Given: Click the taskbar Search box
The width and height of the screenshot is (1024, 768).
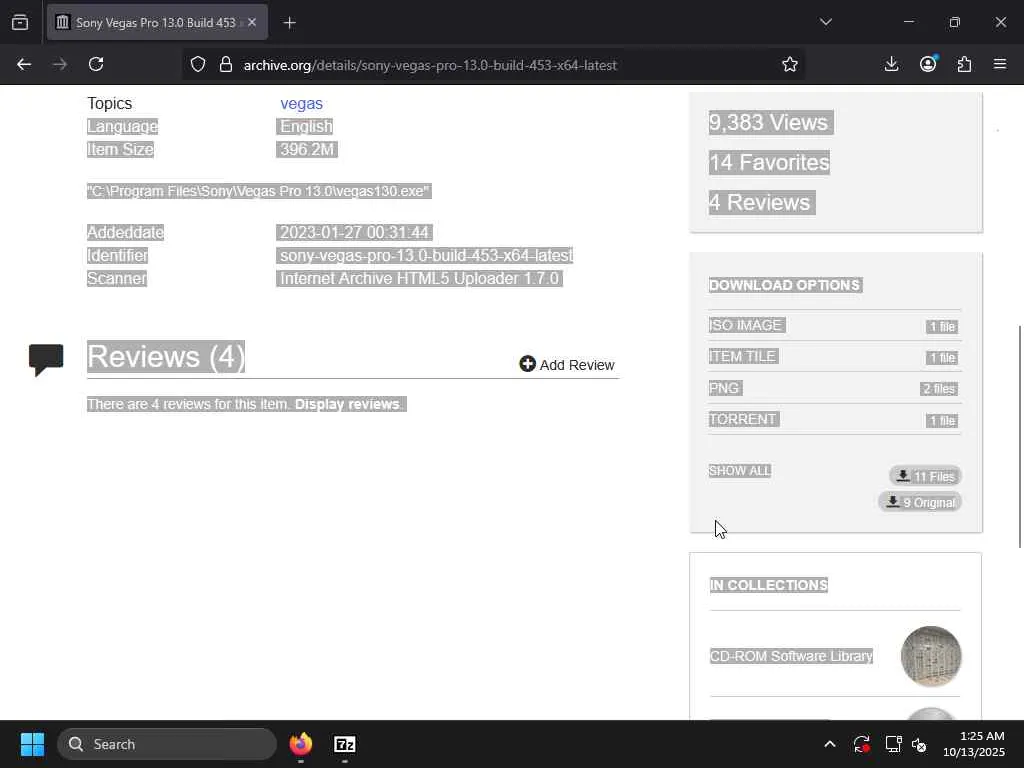Looking at the screenshot, I should 167,744.
